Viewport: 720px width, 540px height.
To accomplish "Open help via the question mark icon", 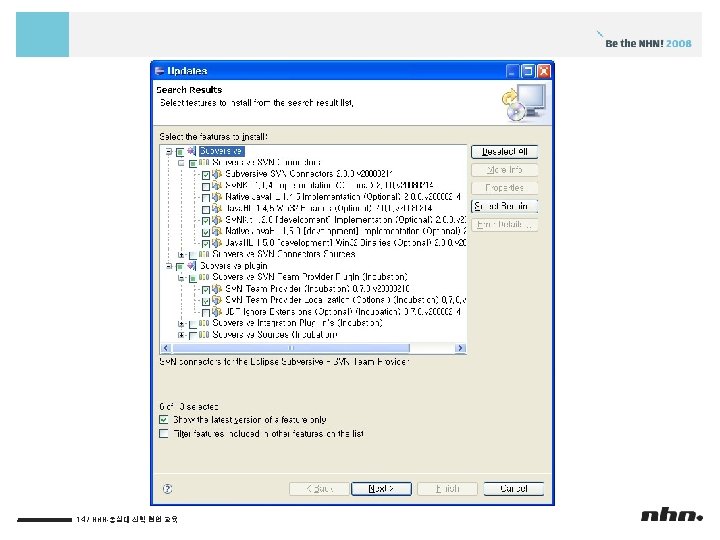I will (168, 489).
